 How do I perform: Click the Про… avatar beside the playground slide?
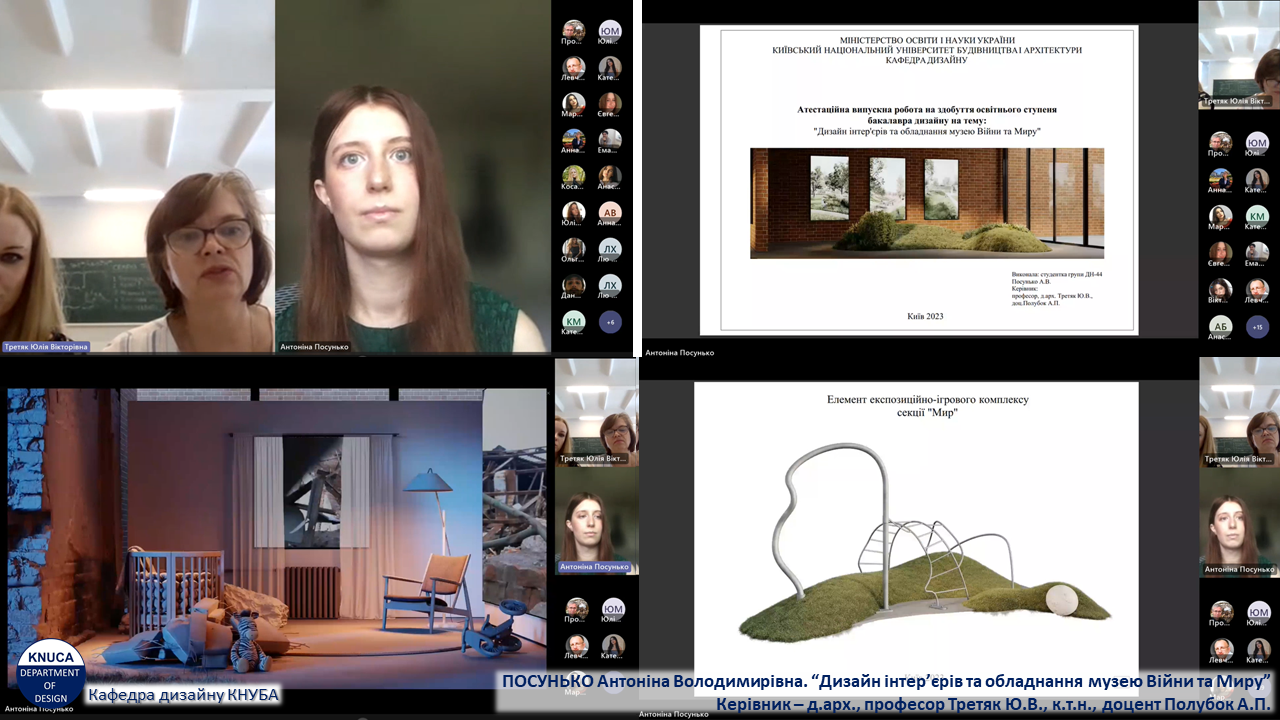1222,612
